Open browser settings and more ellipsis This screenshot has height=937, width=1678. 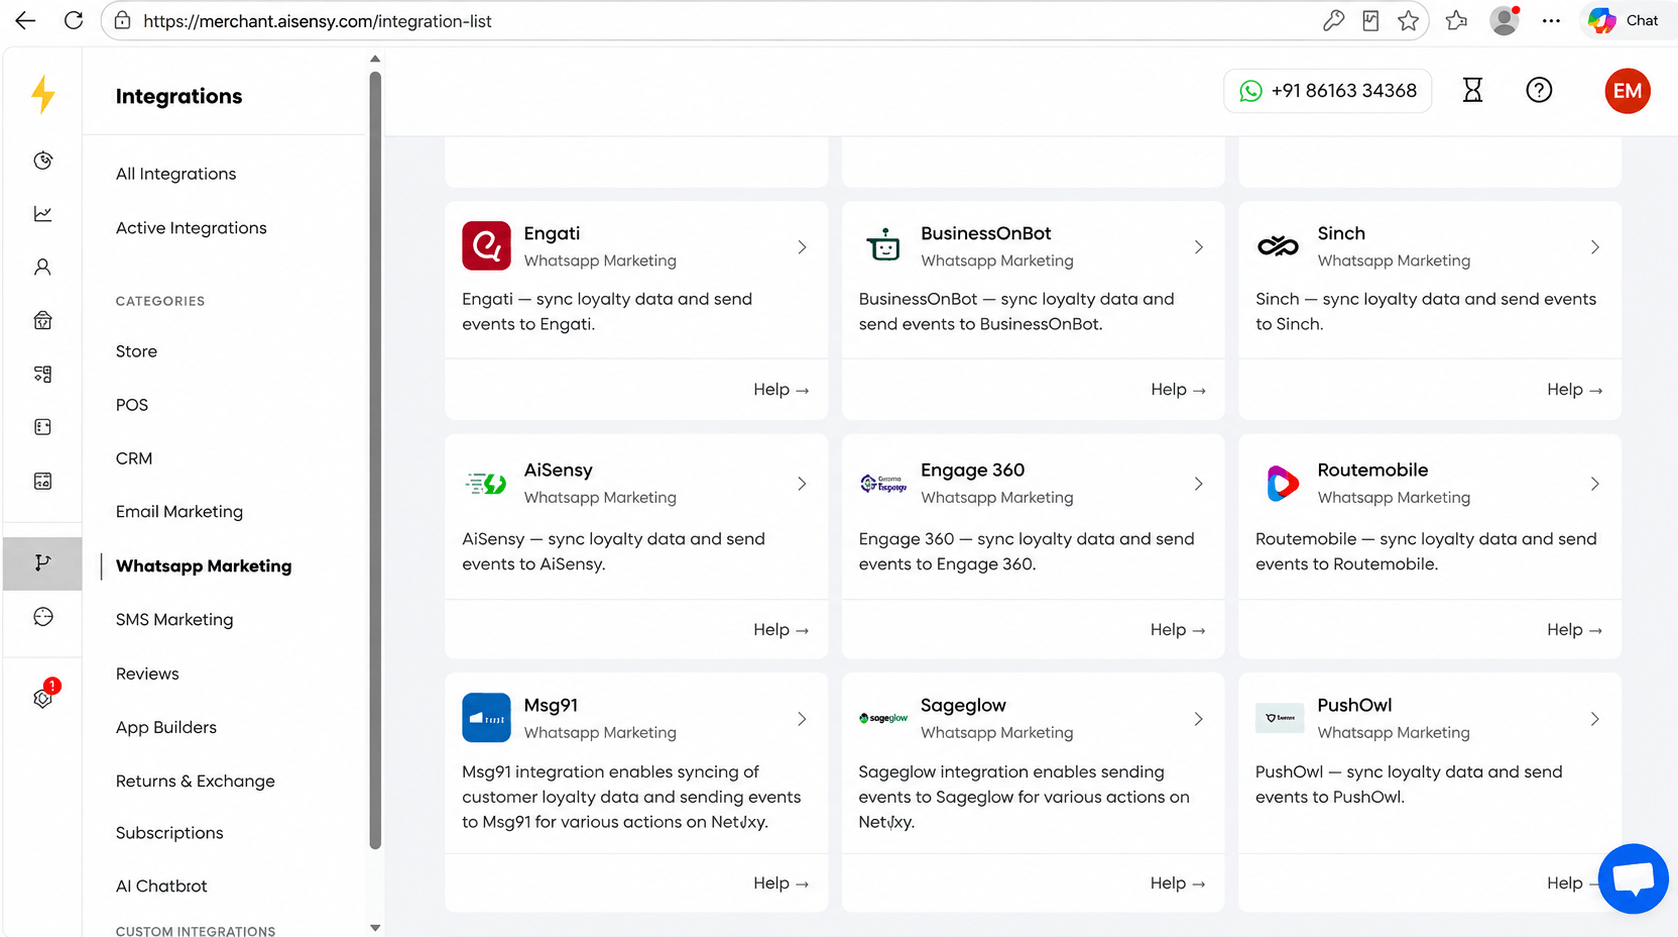(x=1551, y=21)
